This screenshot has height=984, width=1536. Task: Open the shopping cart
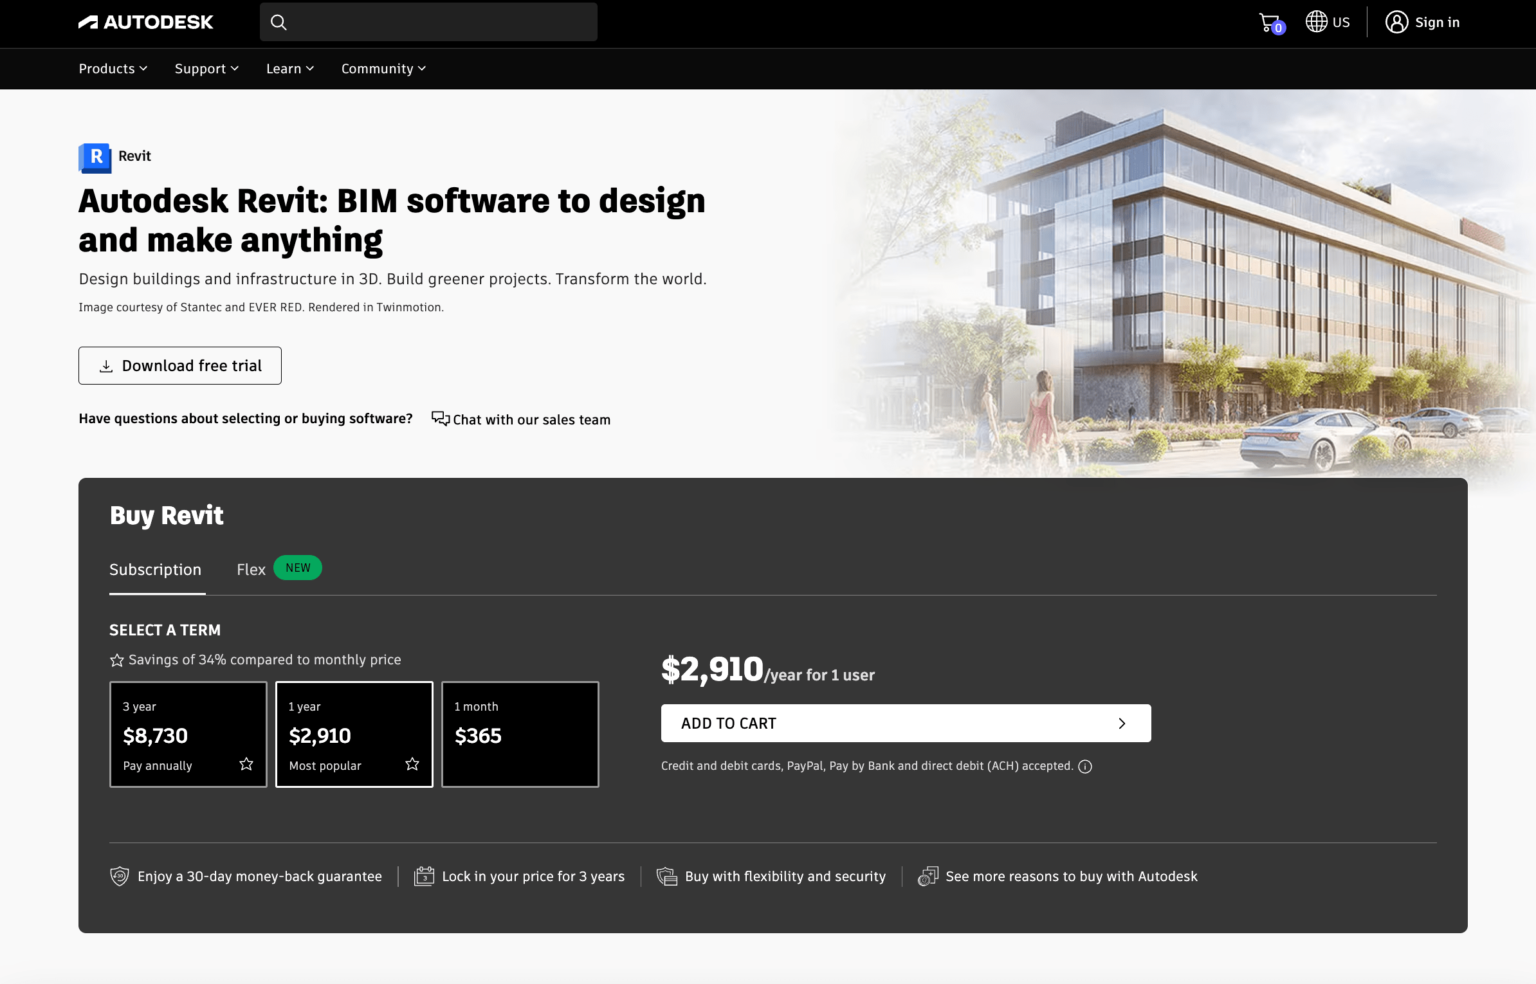click(1268, 21)
